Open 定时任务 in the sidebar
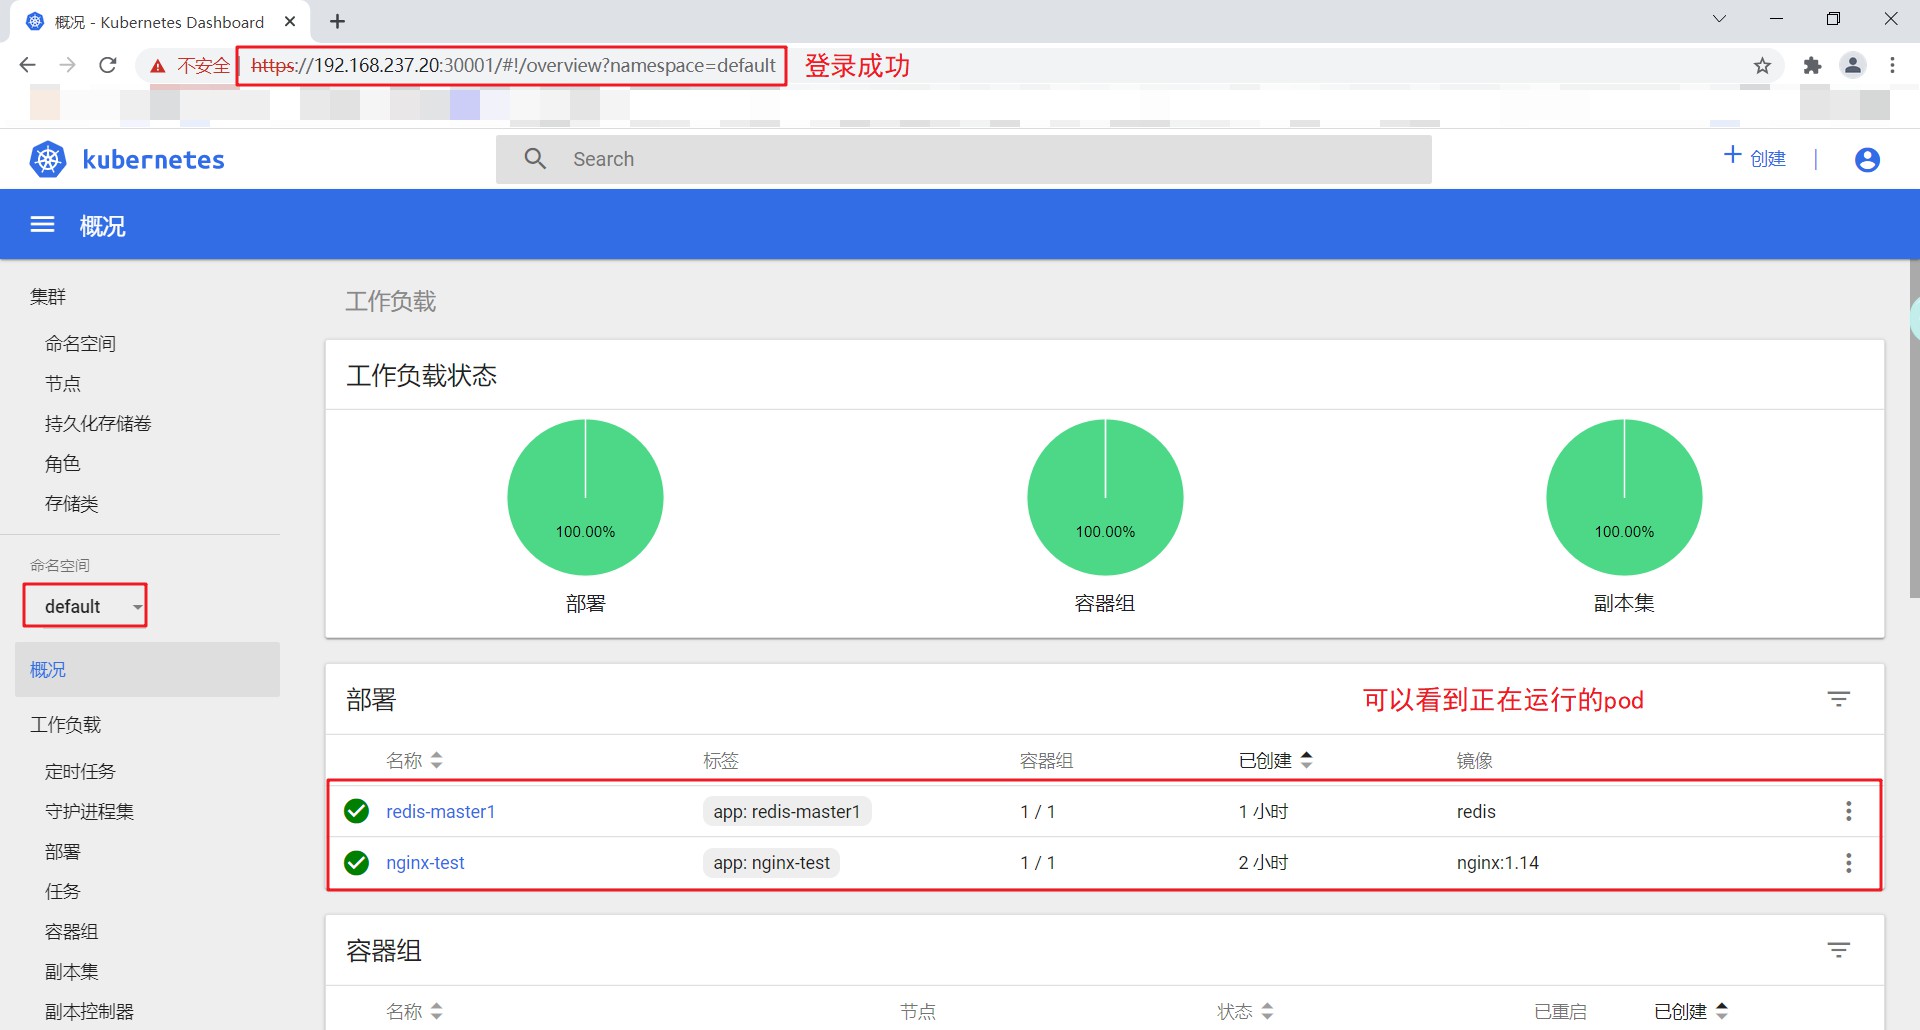Screen dimensions: 1920x1030 coord(80,772)
